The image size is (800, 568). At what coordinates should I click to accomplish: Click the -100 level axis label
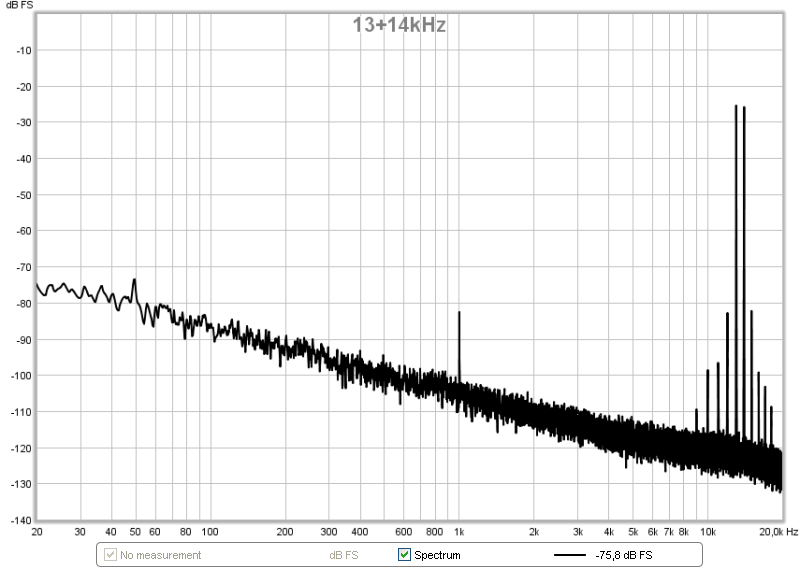coord(21,376)
